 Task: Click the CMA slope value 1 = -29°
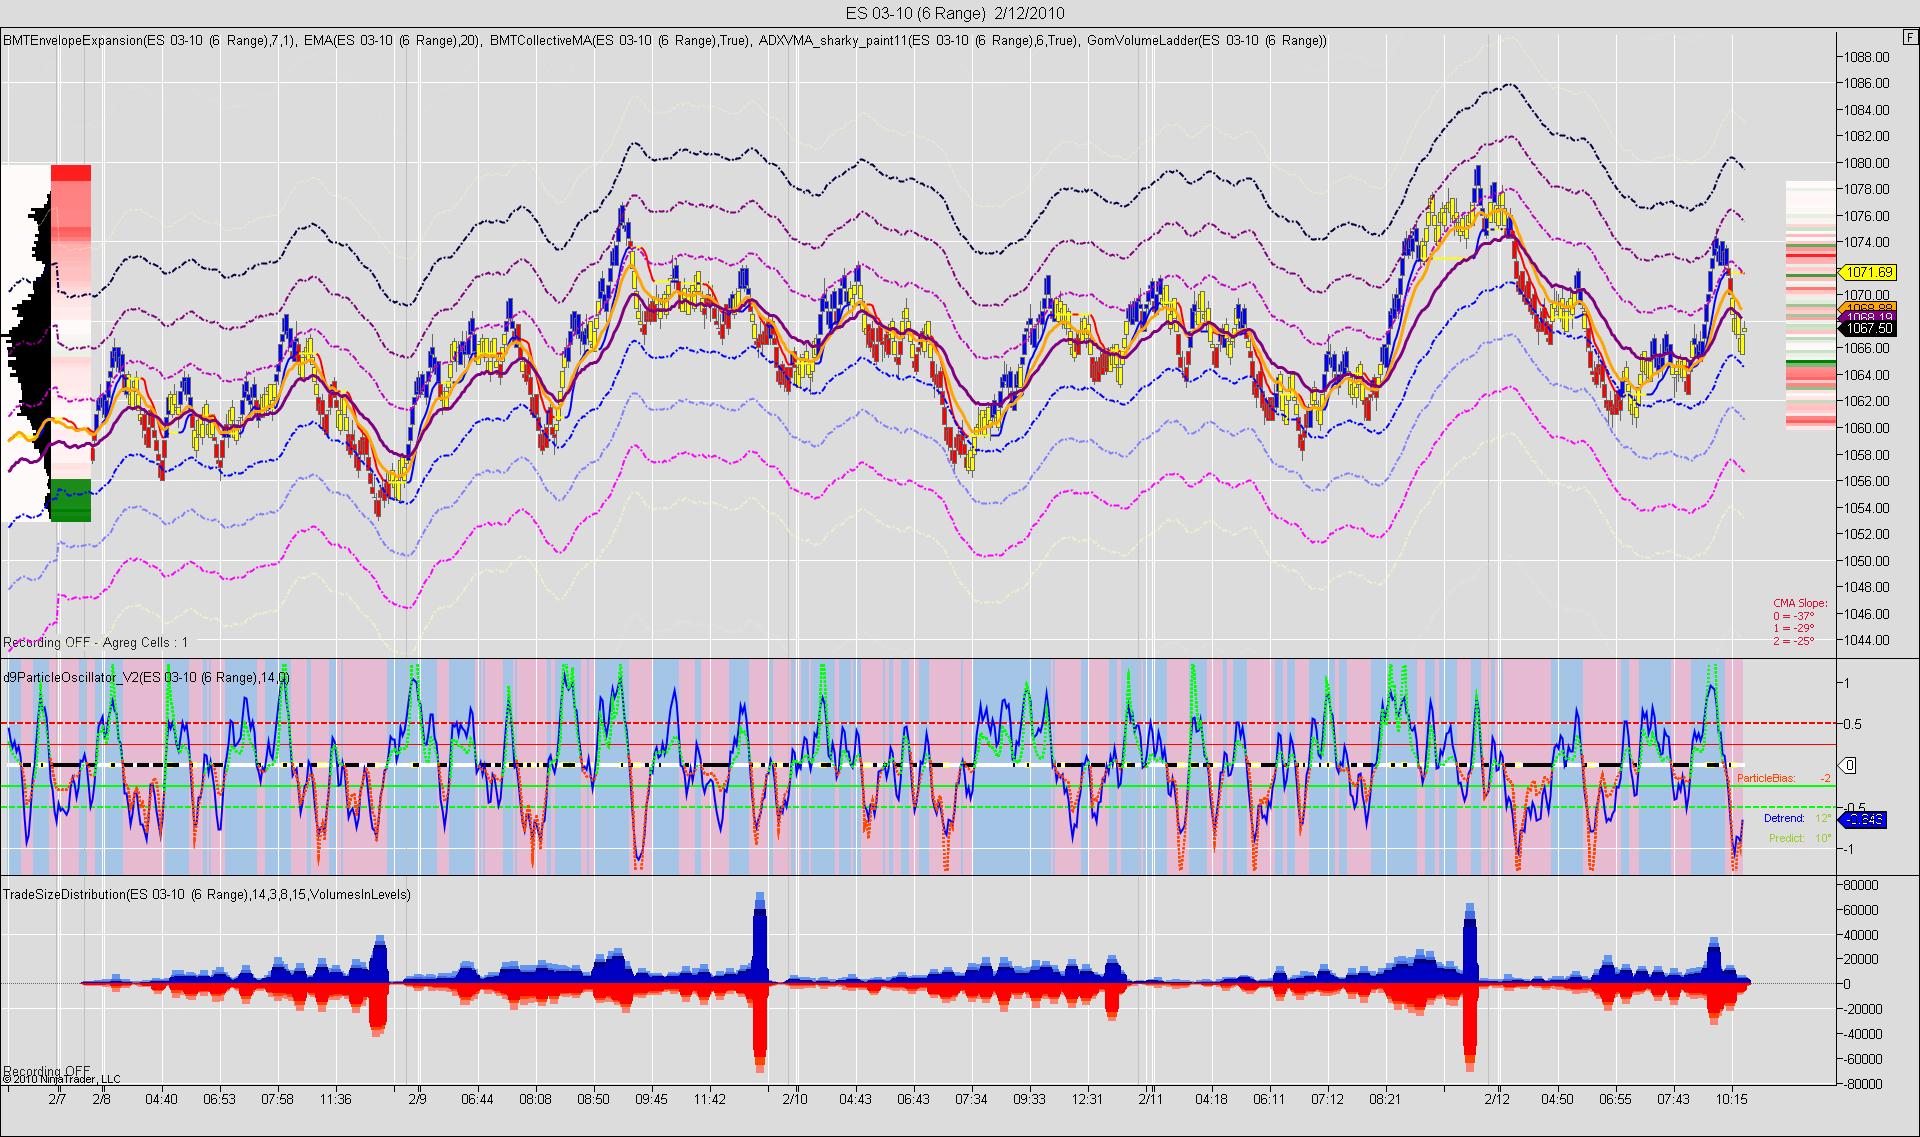pyautogui.click(x=1794, y=629)
